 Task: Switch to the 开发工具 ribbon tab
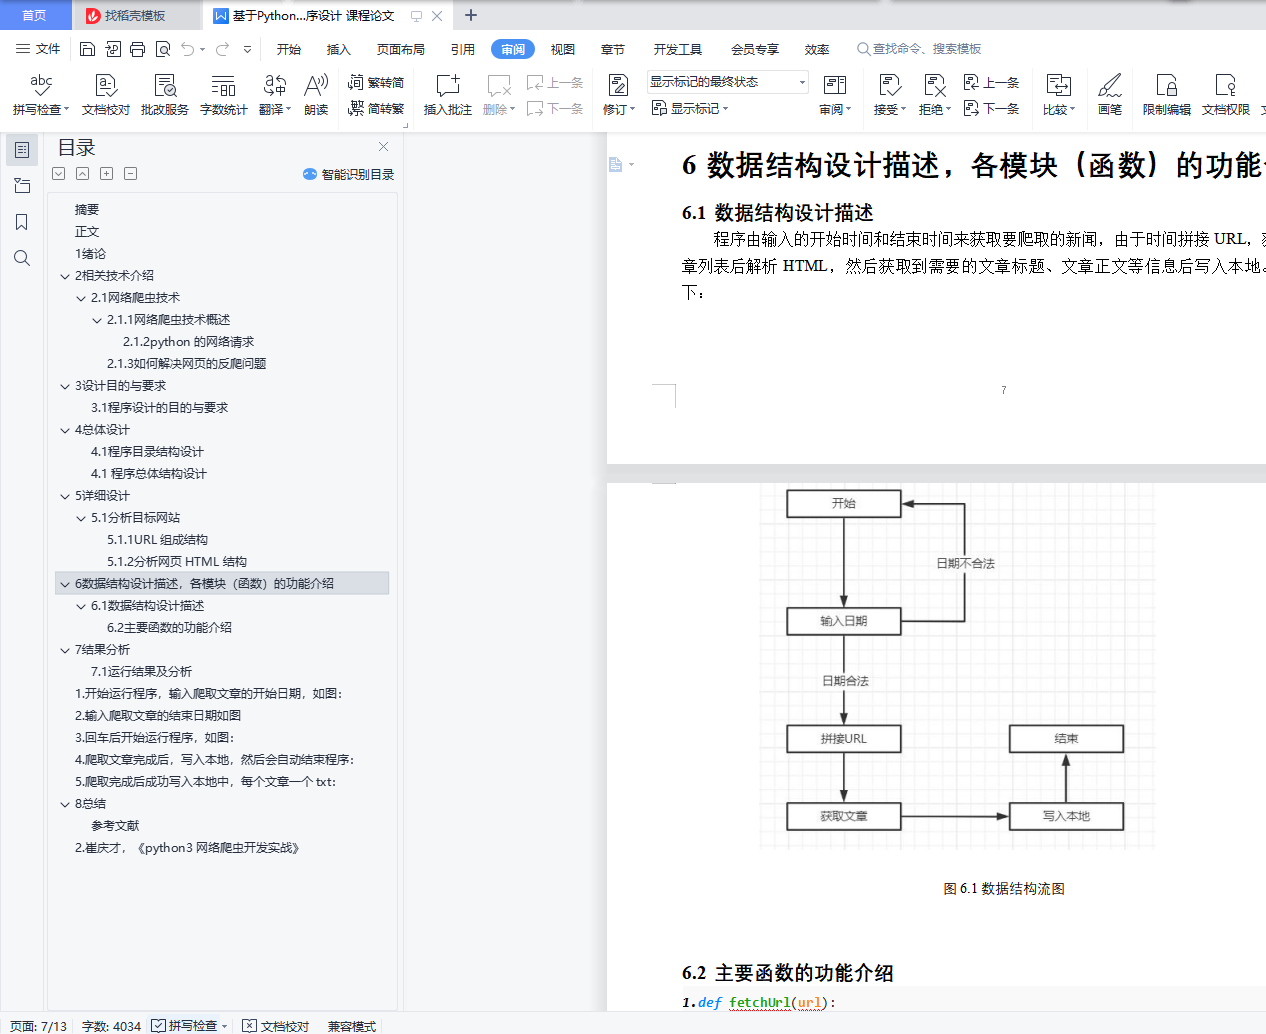pos(678,49)
